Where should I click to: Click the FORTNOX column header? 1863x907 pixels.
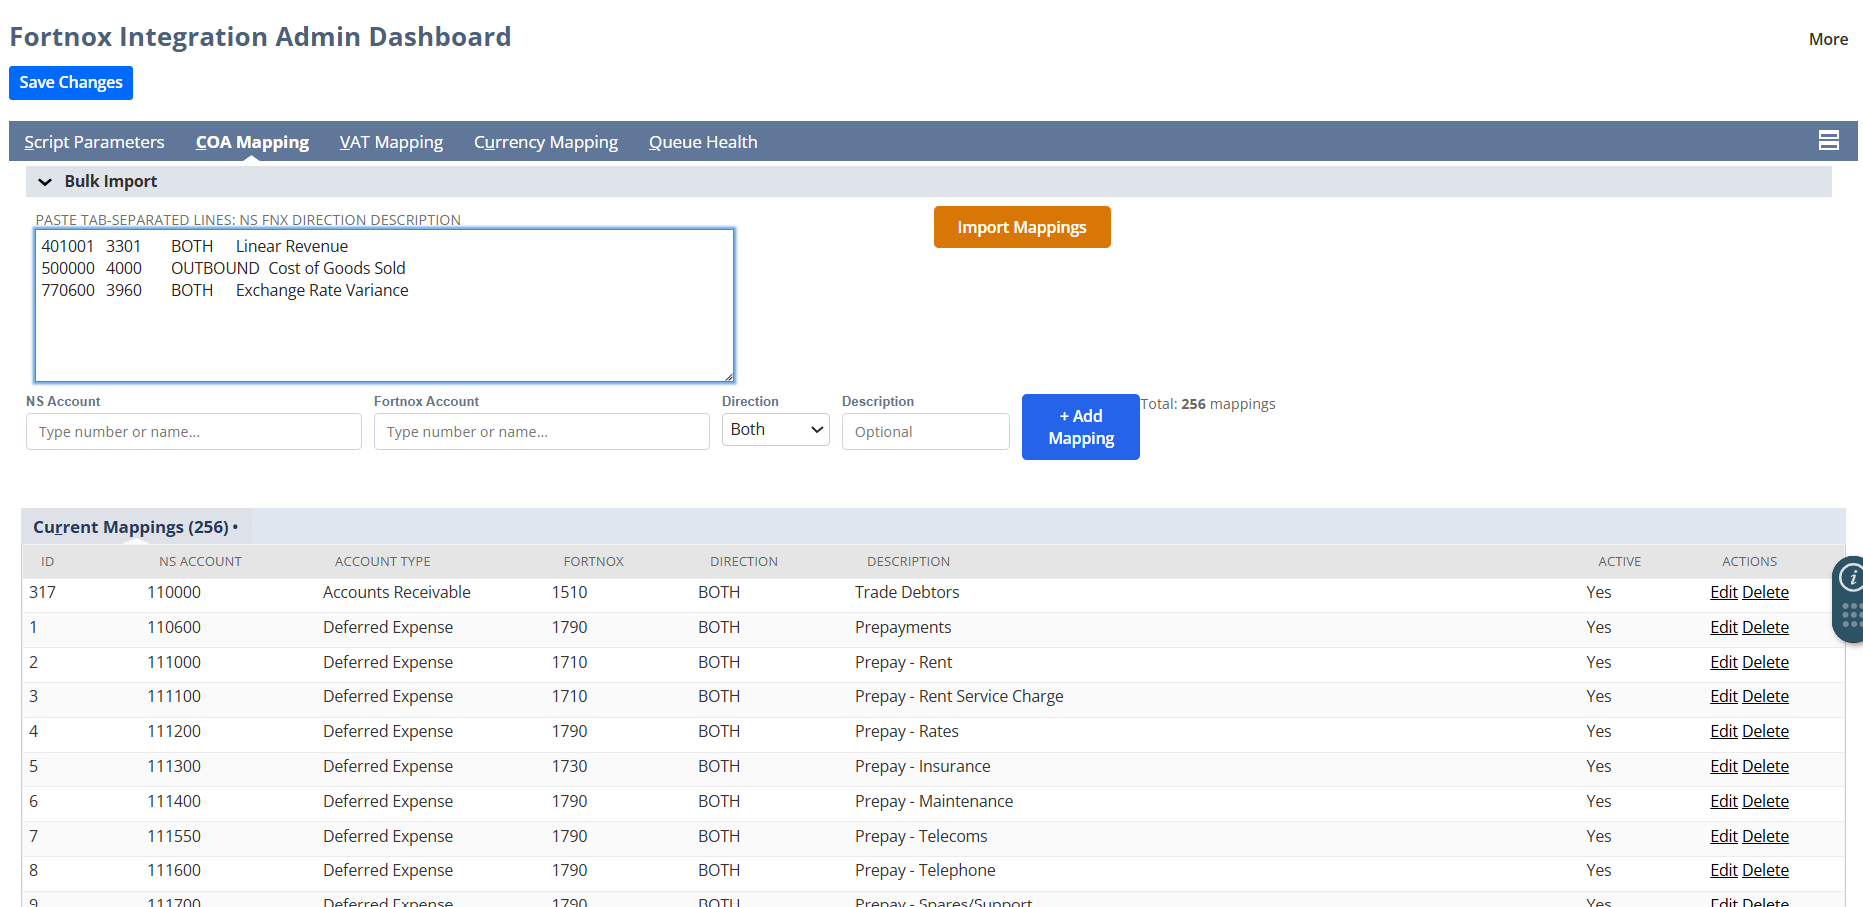[x=594, y=561]
